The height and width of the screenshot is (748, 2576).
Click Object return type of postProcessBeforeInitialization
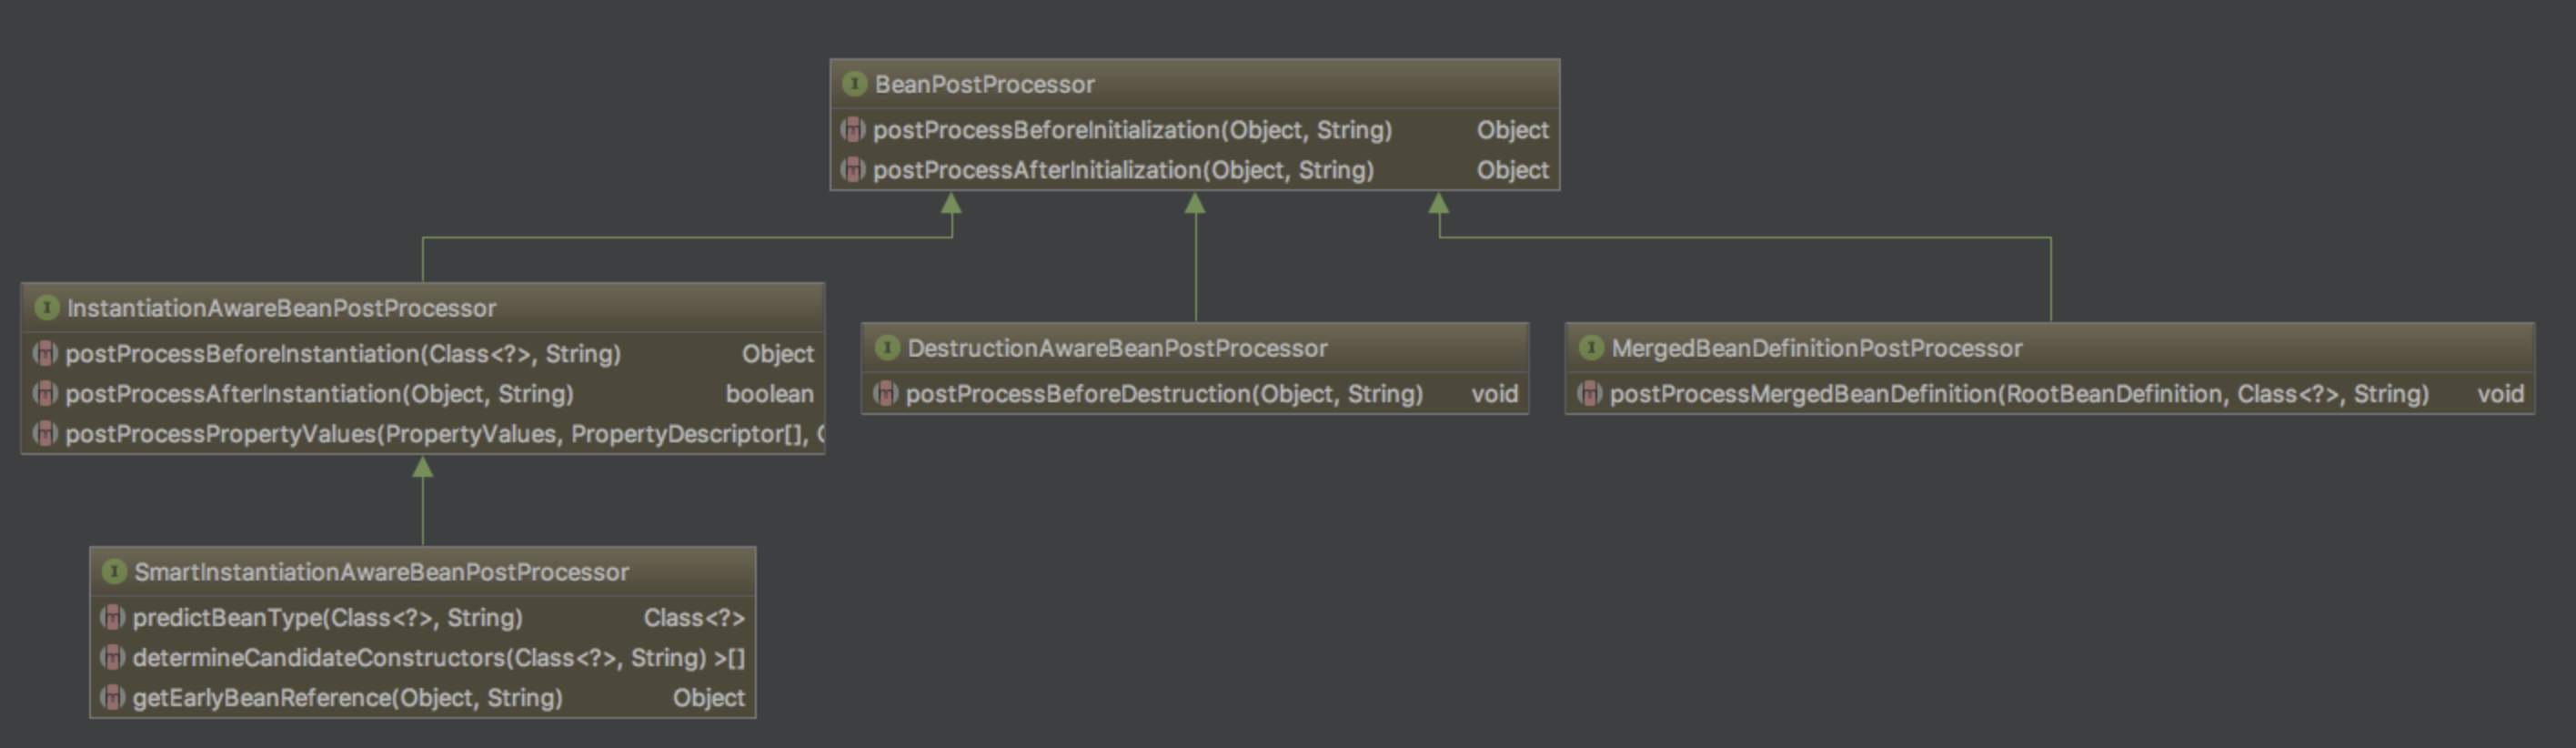(1512, 130)
